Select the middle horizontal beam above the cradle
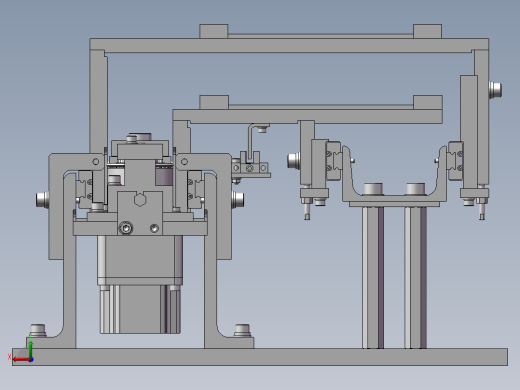The height and width of the screenshot is (390, 520). [307, 116]
